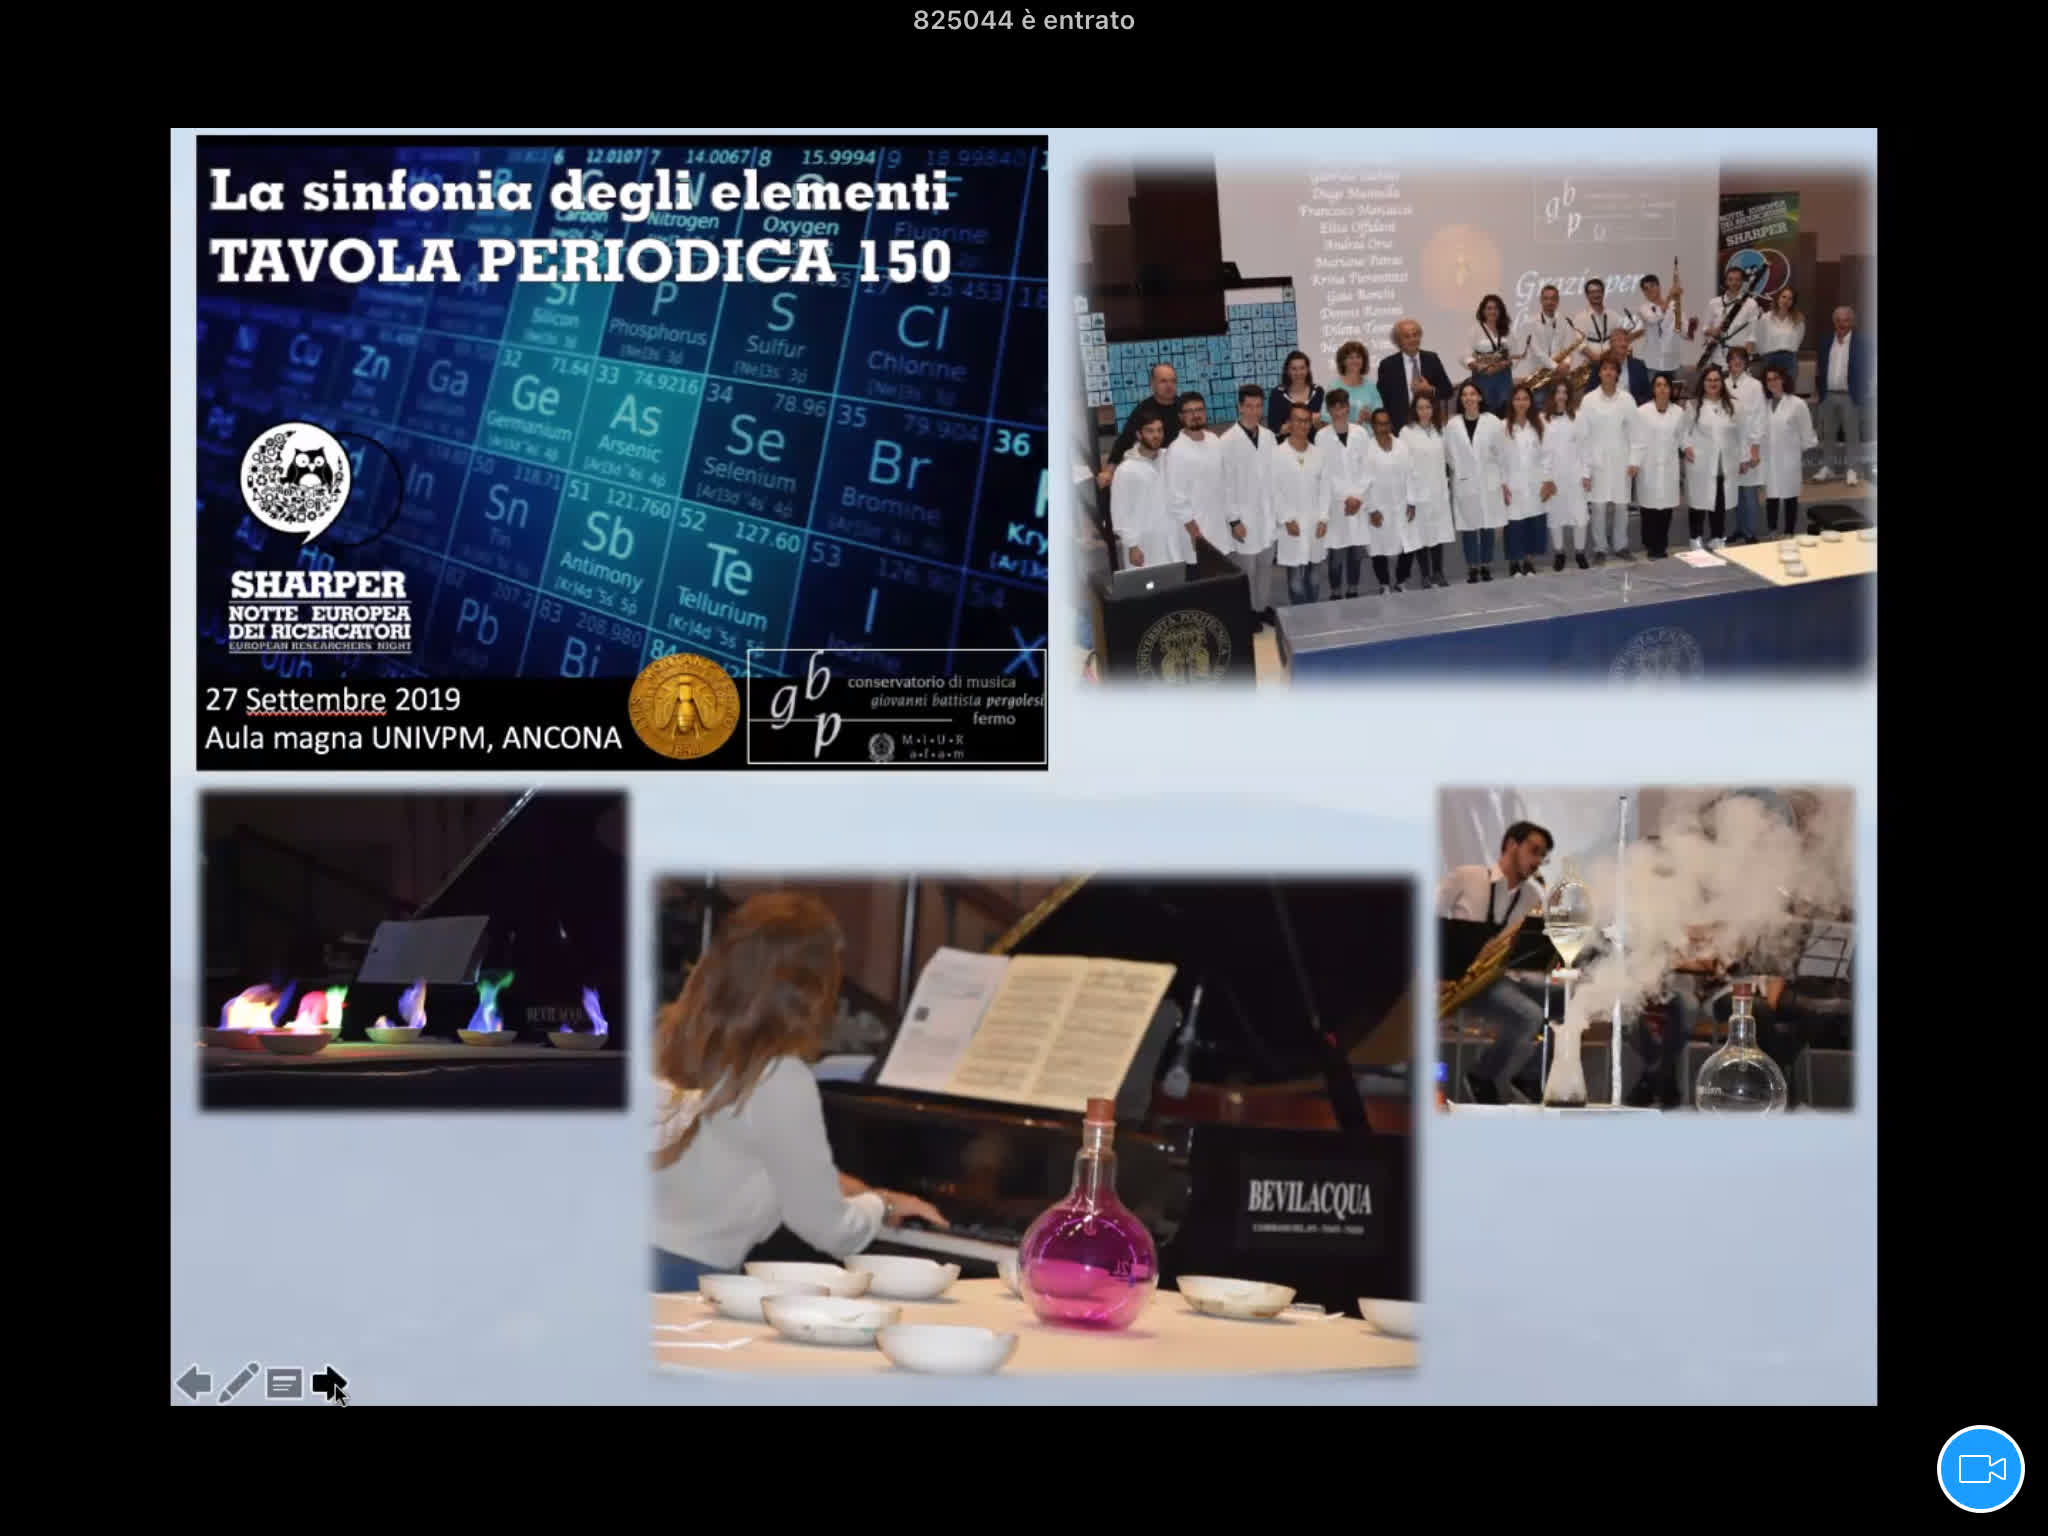2048x1536 pixels.
Task: Click the colored flames photo
Action: (413, 950)
